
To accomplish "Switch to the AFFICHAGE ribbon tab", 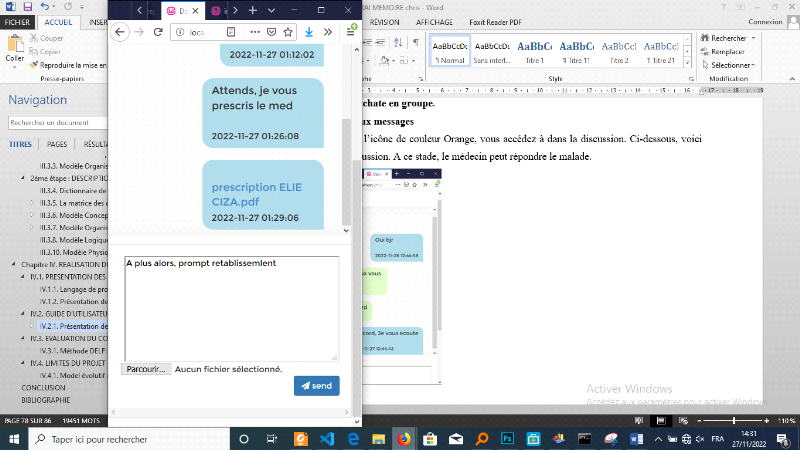I will pyautogui.click(x=433, y=21).
